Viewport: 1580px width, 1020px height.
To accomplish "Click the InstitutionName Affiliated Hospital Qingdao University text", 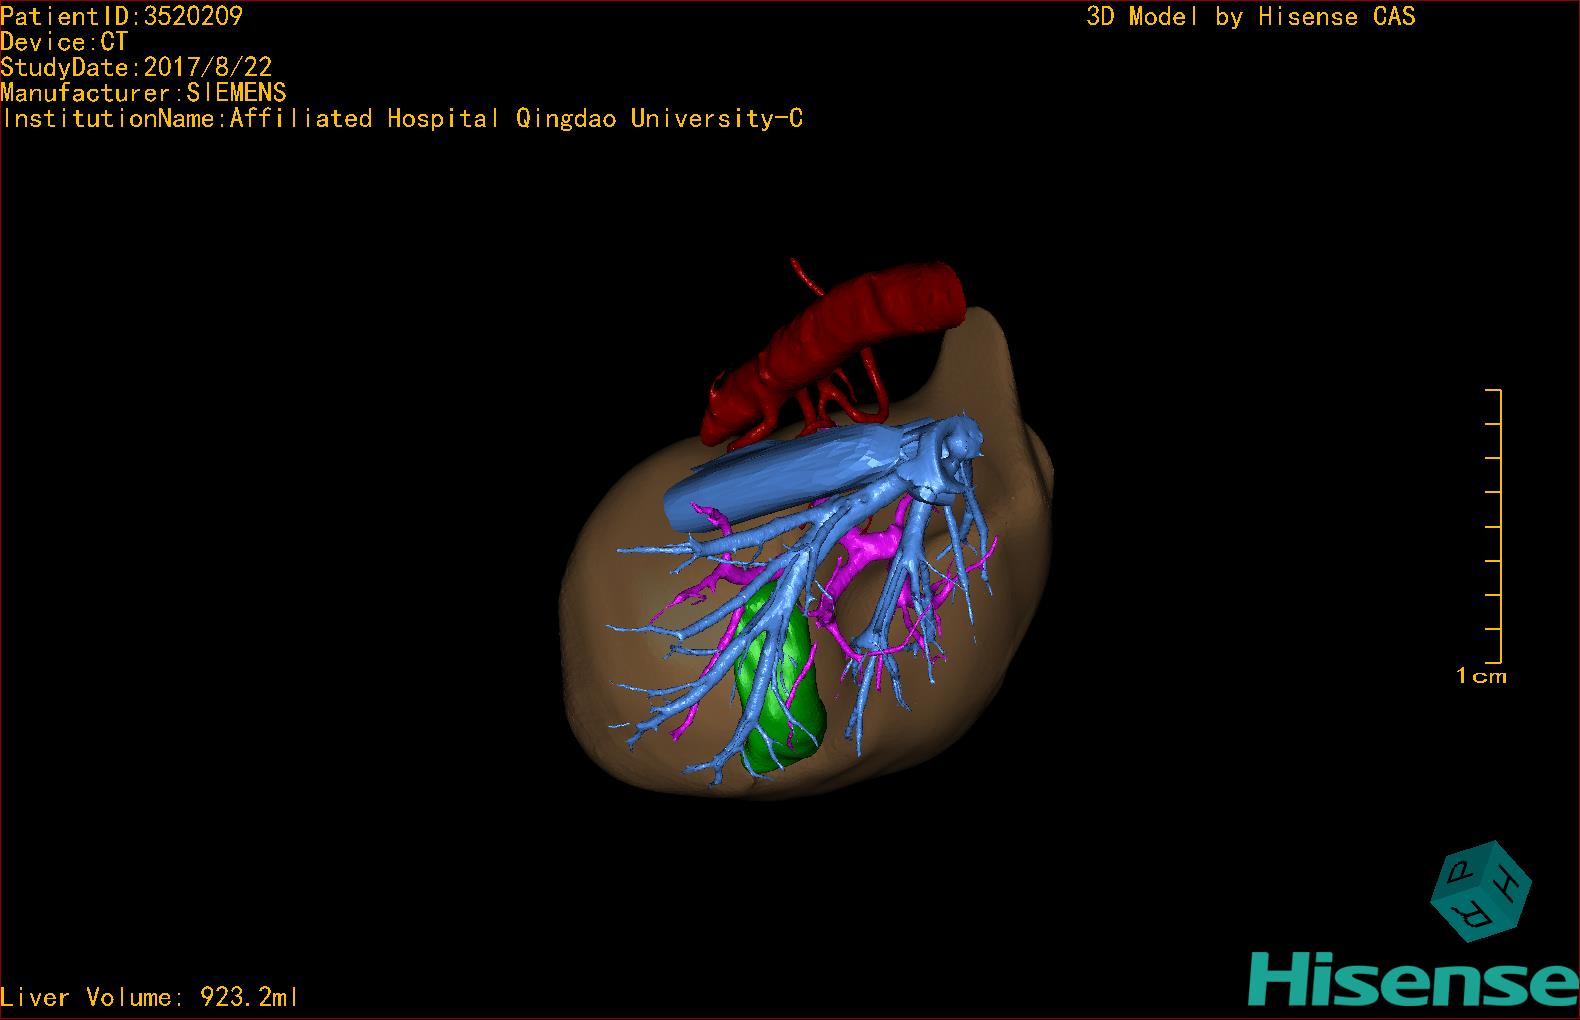I will [x=402, y=119].
